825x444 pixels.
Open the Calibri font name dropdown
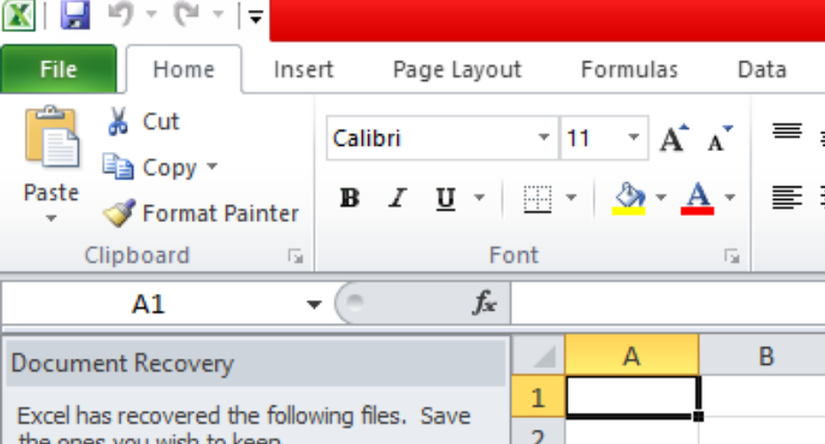pyautogui.click(x=544, y=138)
